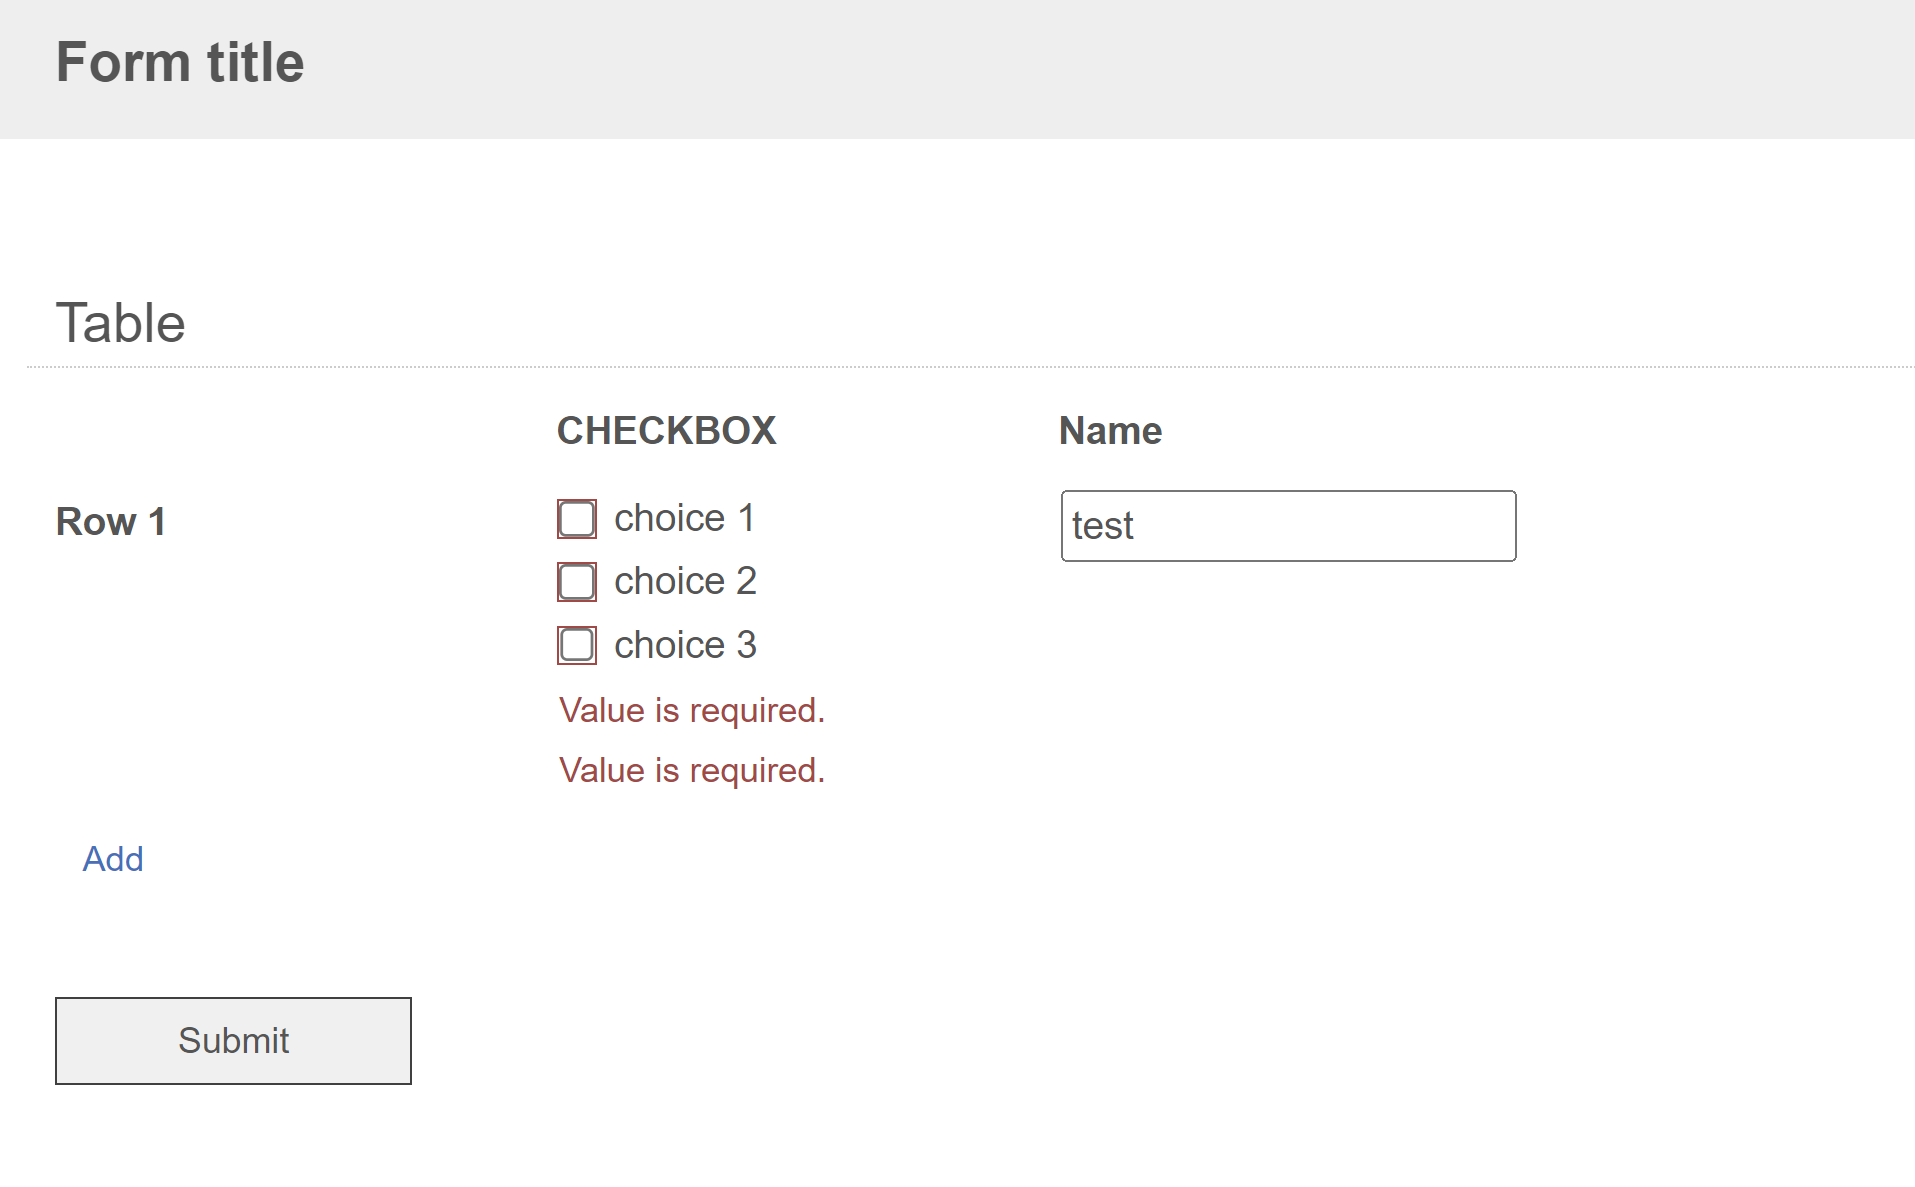
Task: Click the dotted divider under the Table heading
Action: tap(970, 367)
